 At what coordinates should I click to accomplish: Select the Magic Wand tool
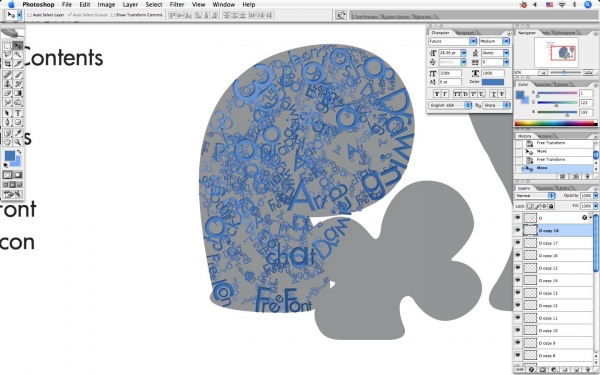click(x=18, y=55)
